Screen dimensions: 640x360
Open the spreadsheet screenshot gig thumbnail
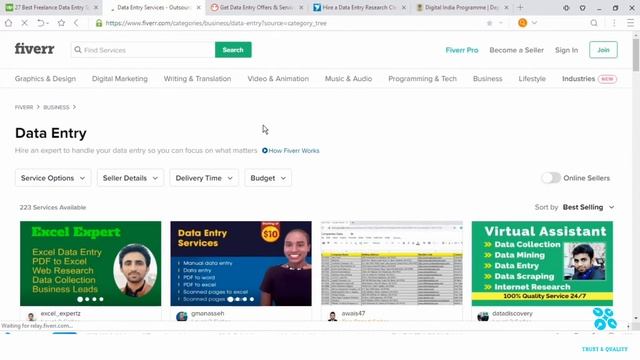[392, 263]
